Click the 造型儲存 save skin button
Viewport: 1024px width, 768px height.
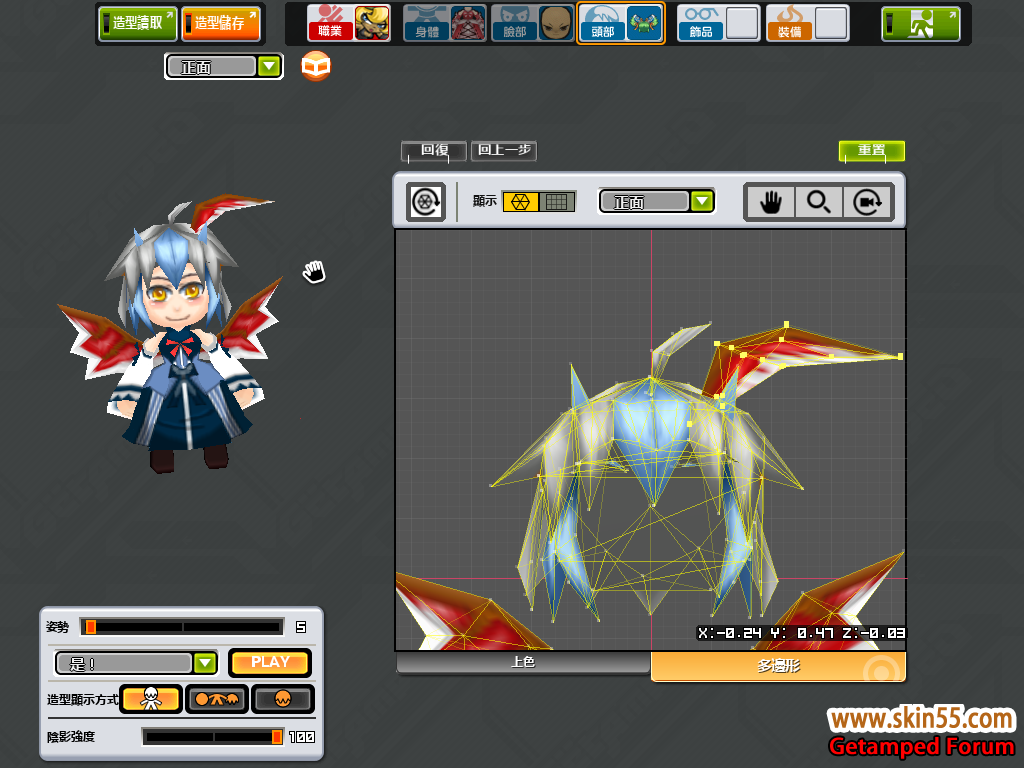(x=220, y=24)
